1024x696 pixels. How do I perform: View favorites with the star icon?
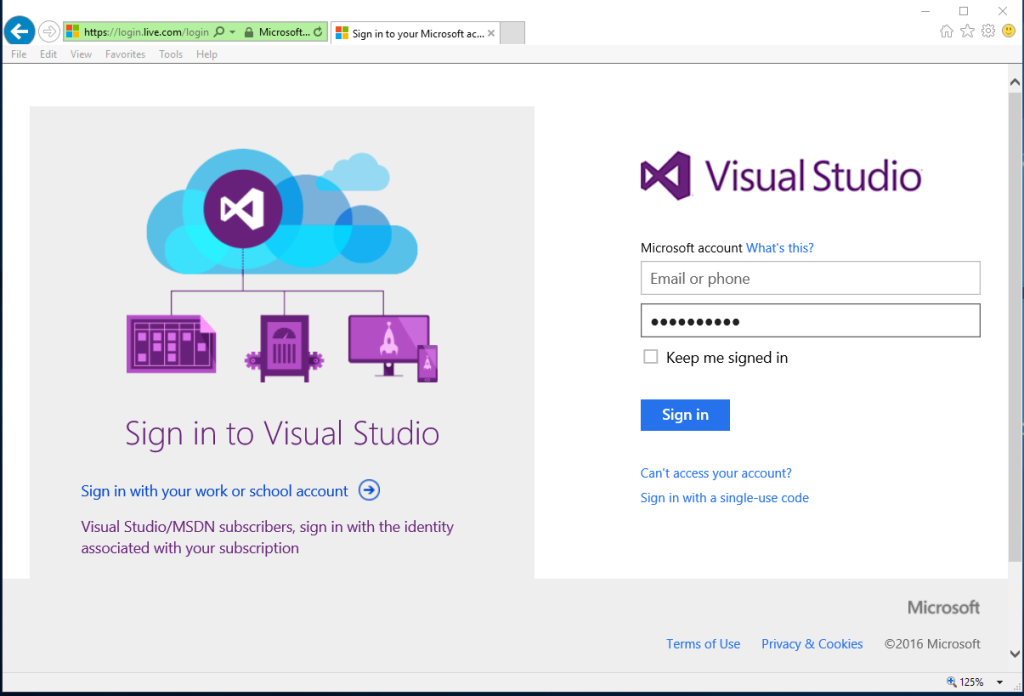[967, 31]
